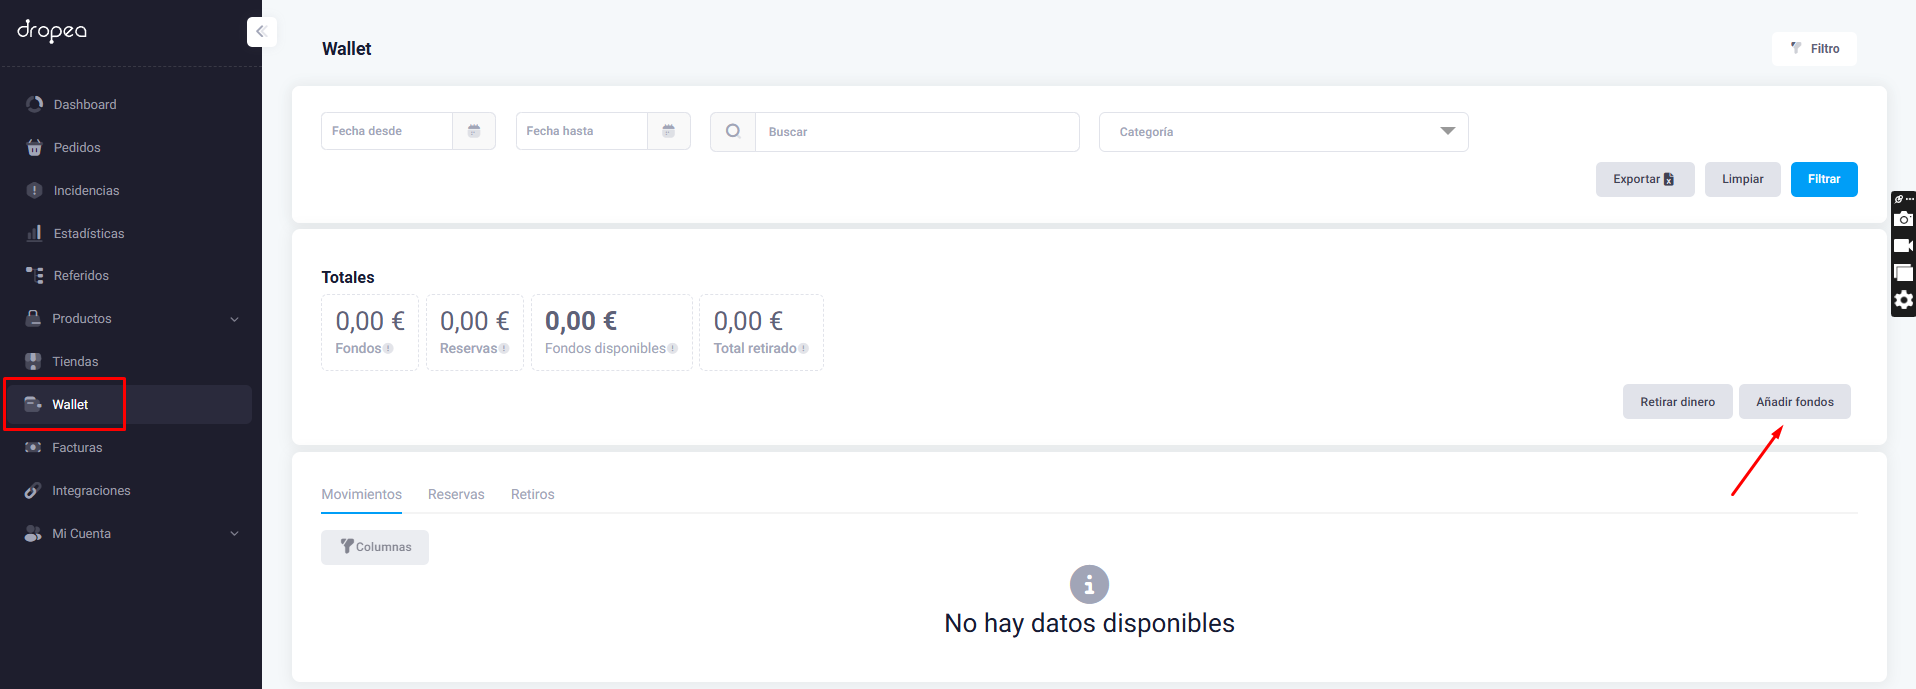
Task: Click the video record icon on right edge
Action: pyautogui.click(x=1904, y=246)
